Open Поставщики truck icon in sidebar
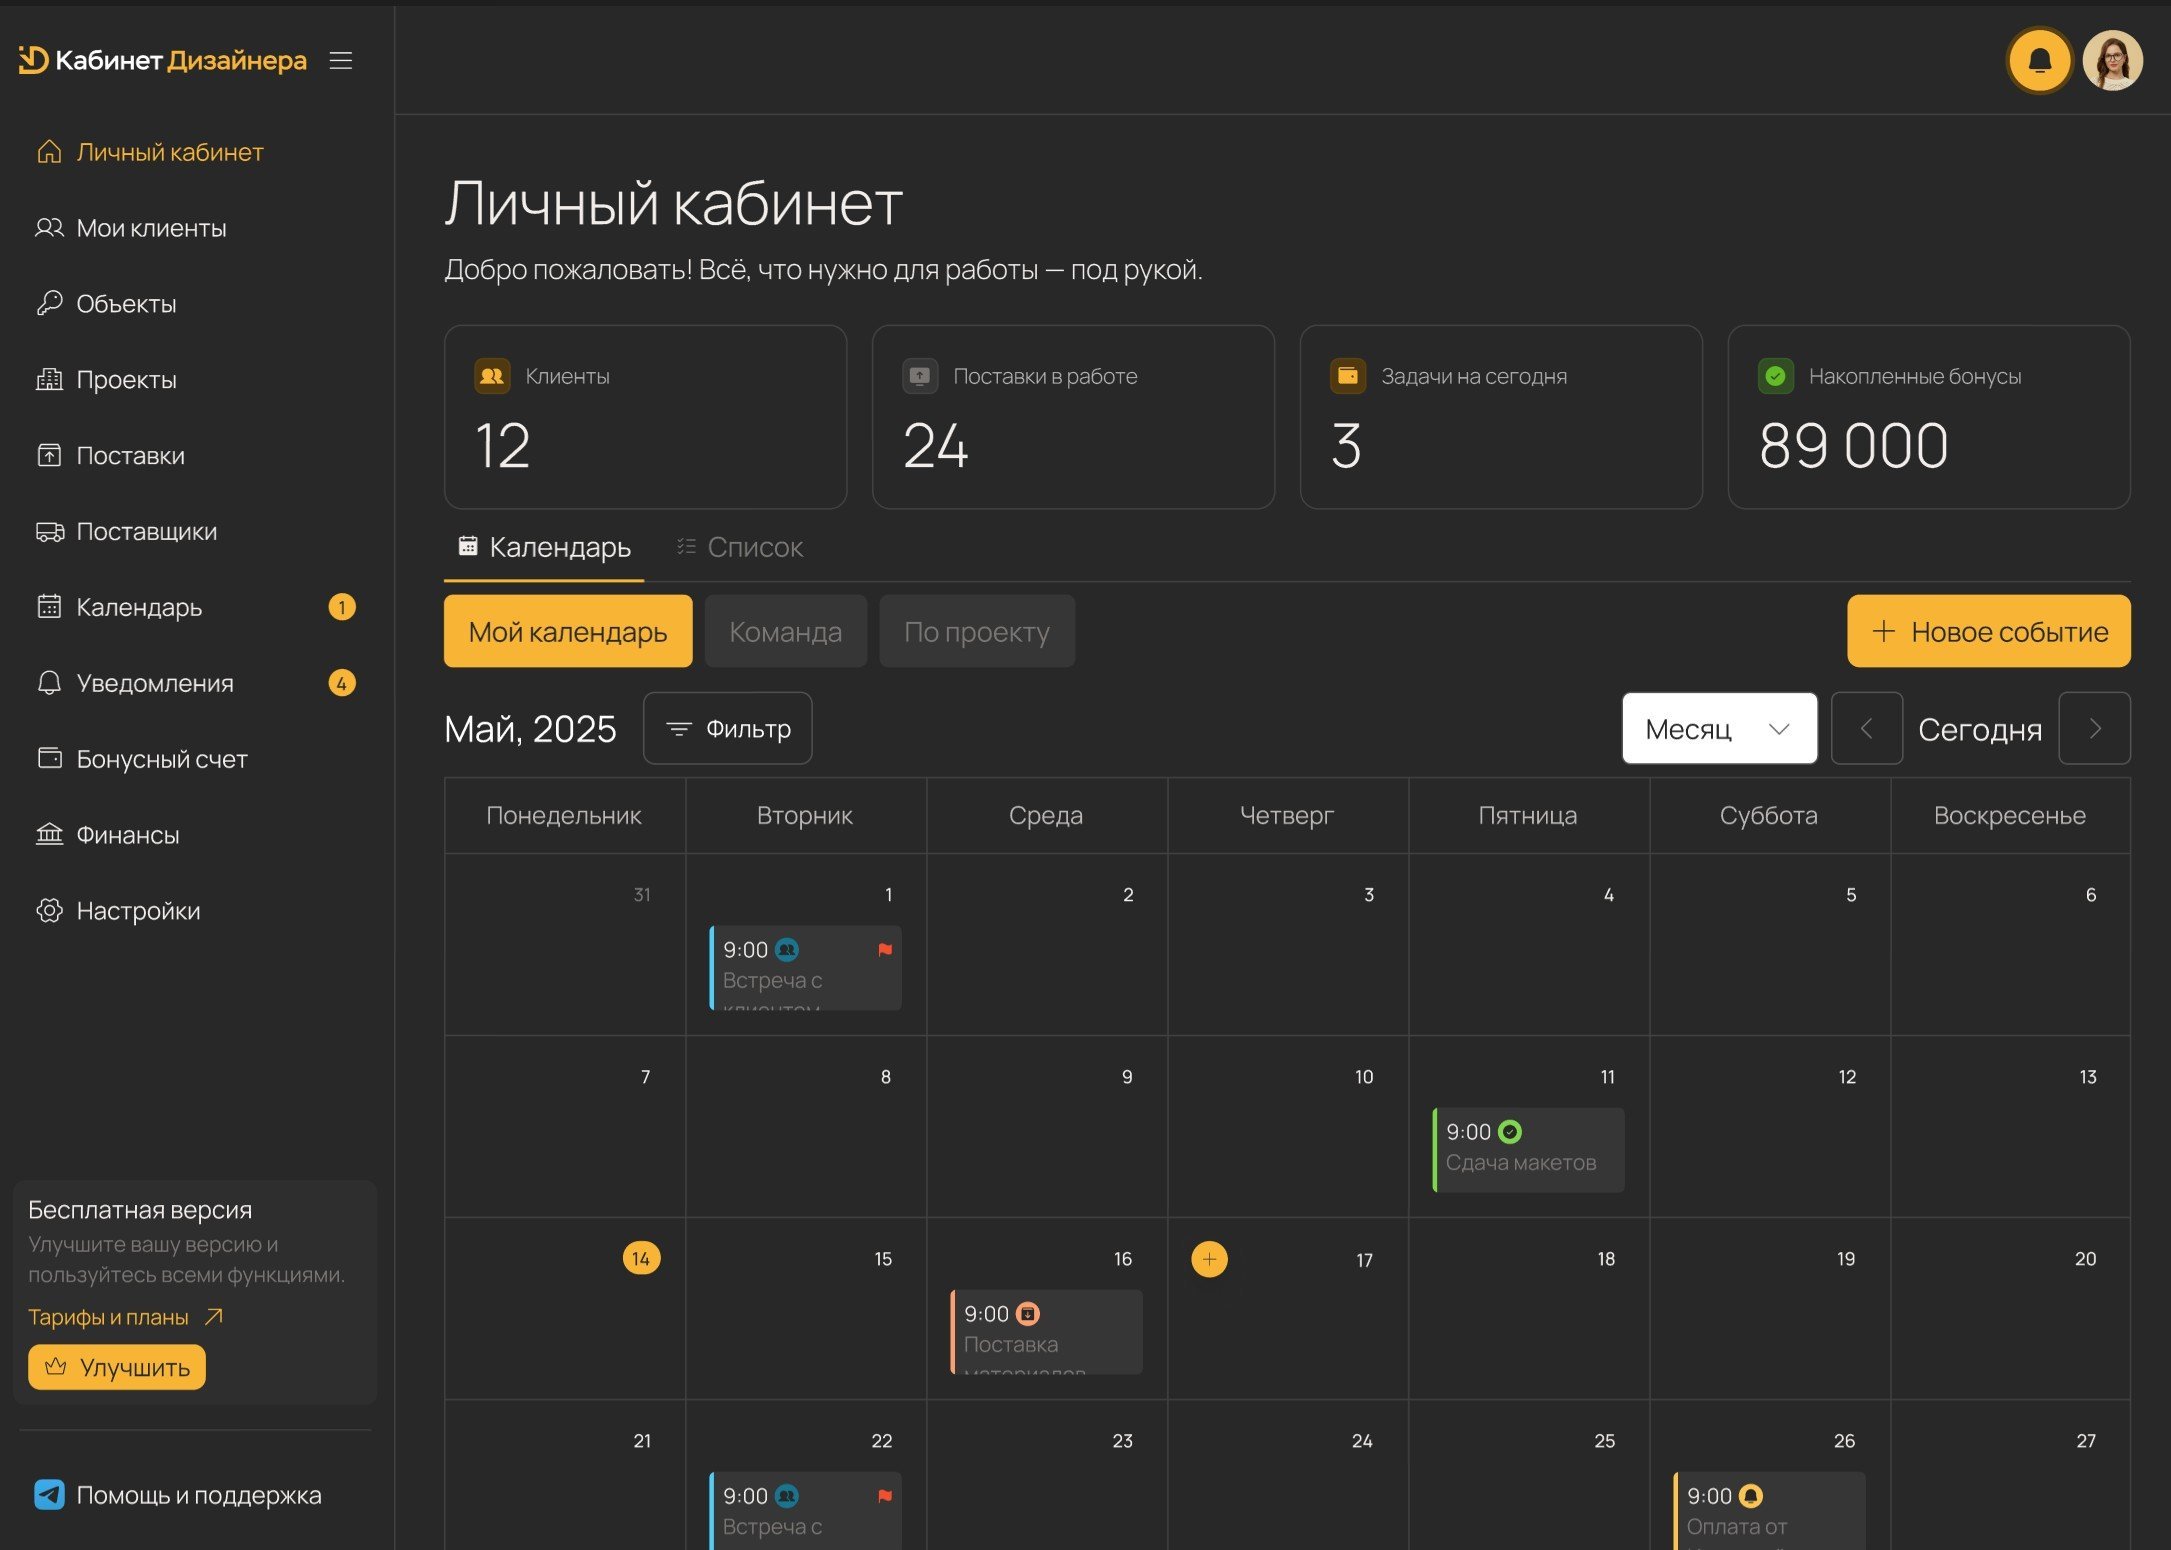This screenshot has height=1550, width=2171. click(49, 531)
